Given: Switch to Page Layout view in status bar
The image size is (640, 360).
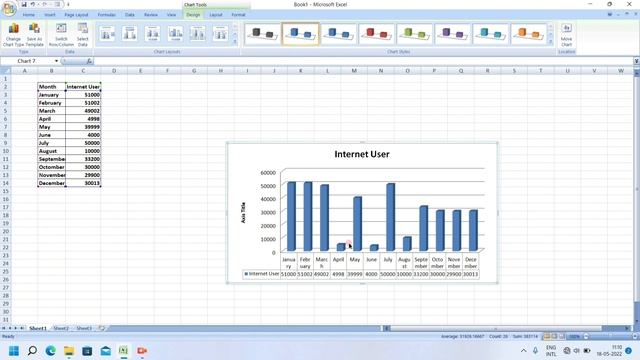Looking at the screenshot, I should coord(554,337).
